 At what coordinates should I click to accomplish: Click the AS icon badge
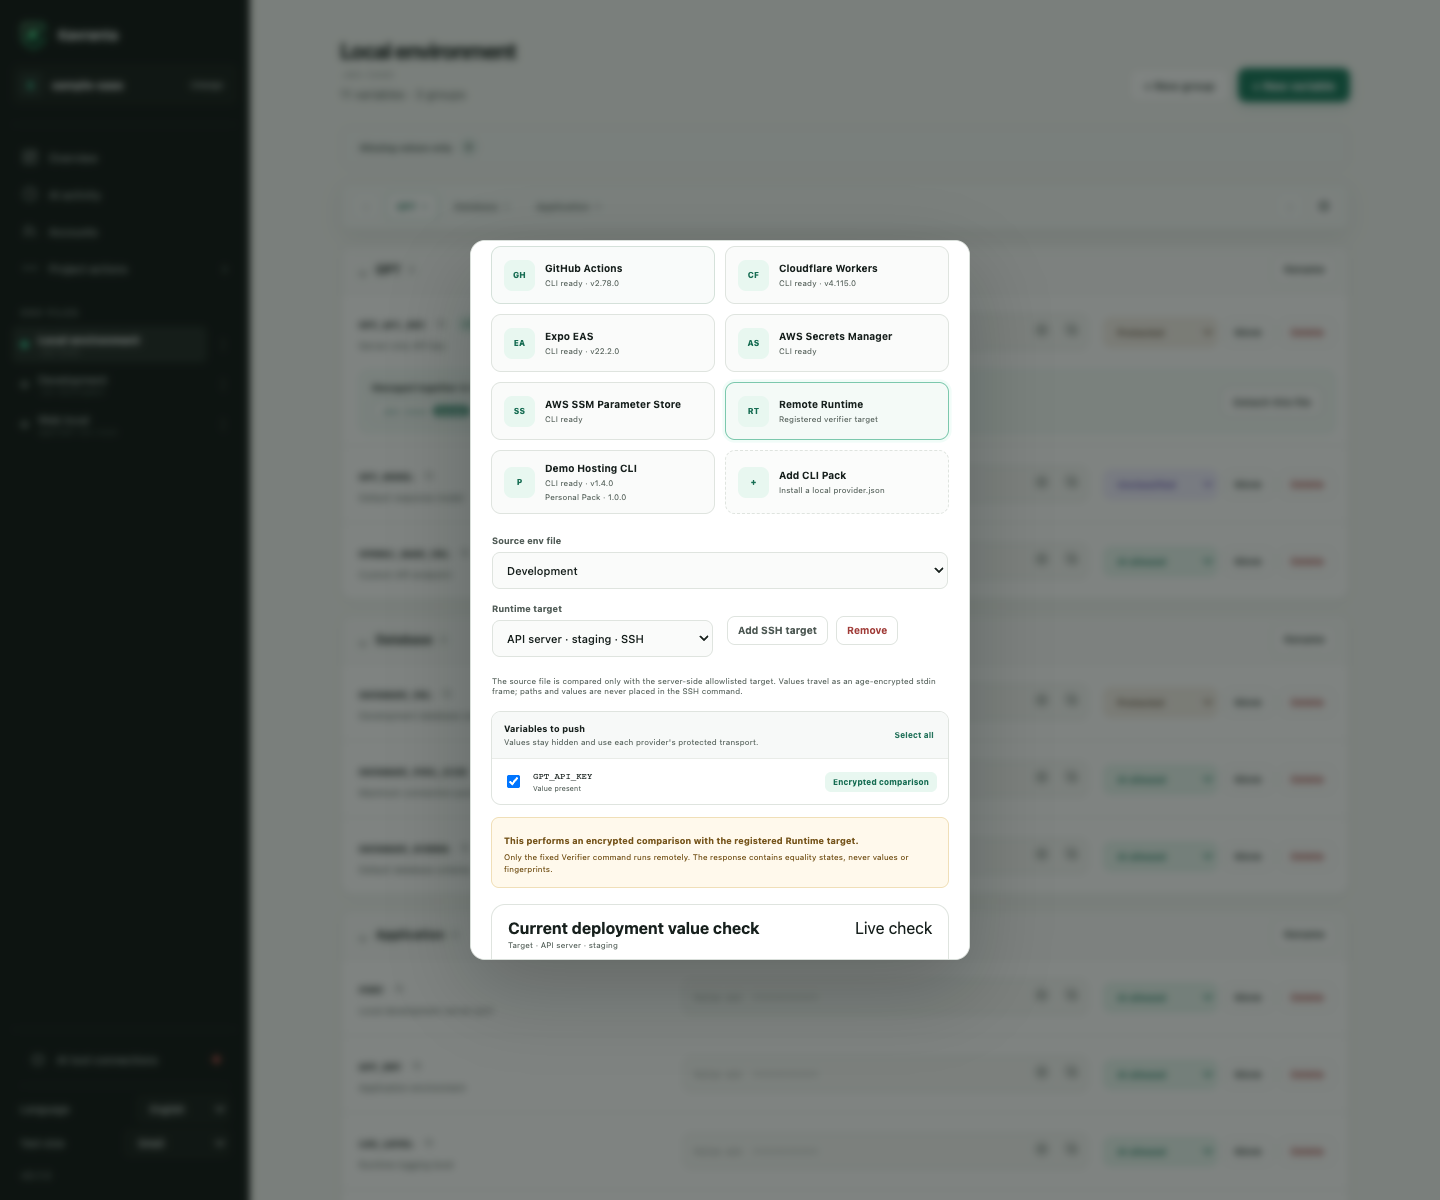point(753,343)
